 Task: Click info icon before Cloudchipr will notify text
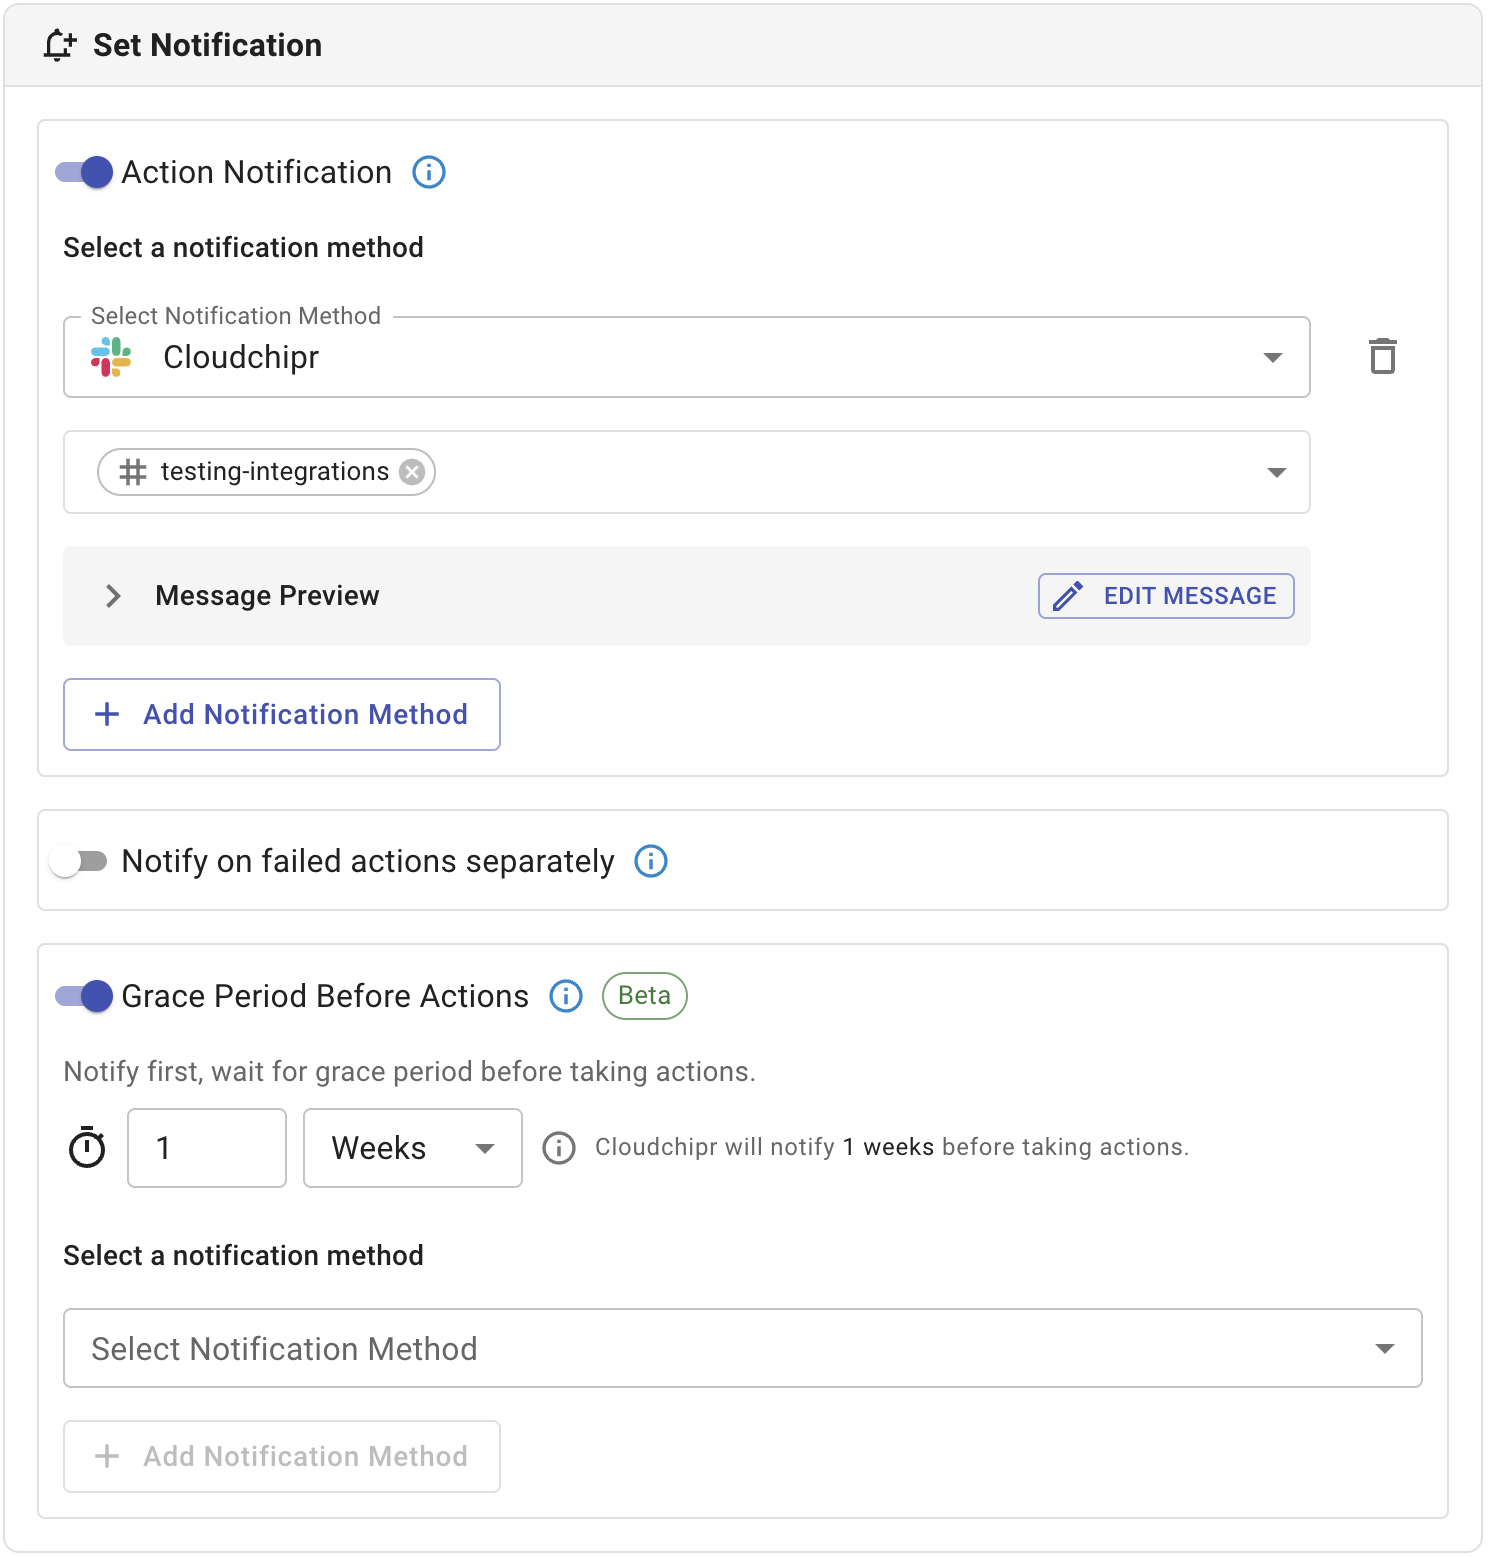tap(559, 1148)
